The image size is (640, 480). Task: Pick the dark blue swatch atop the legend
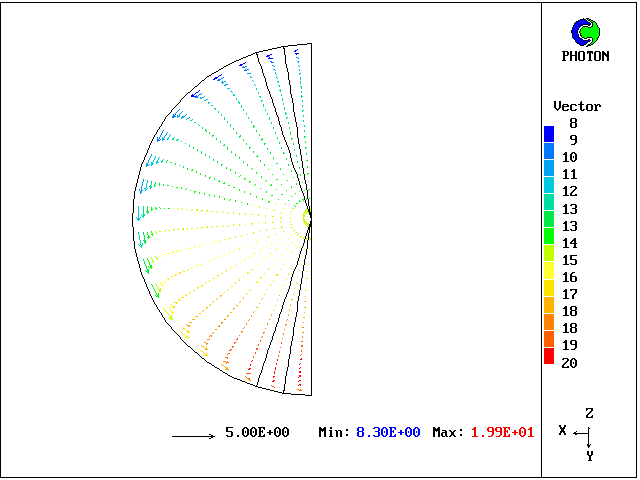549,132
